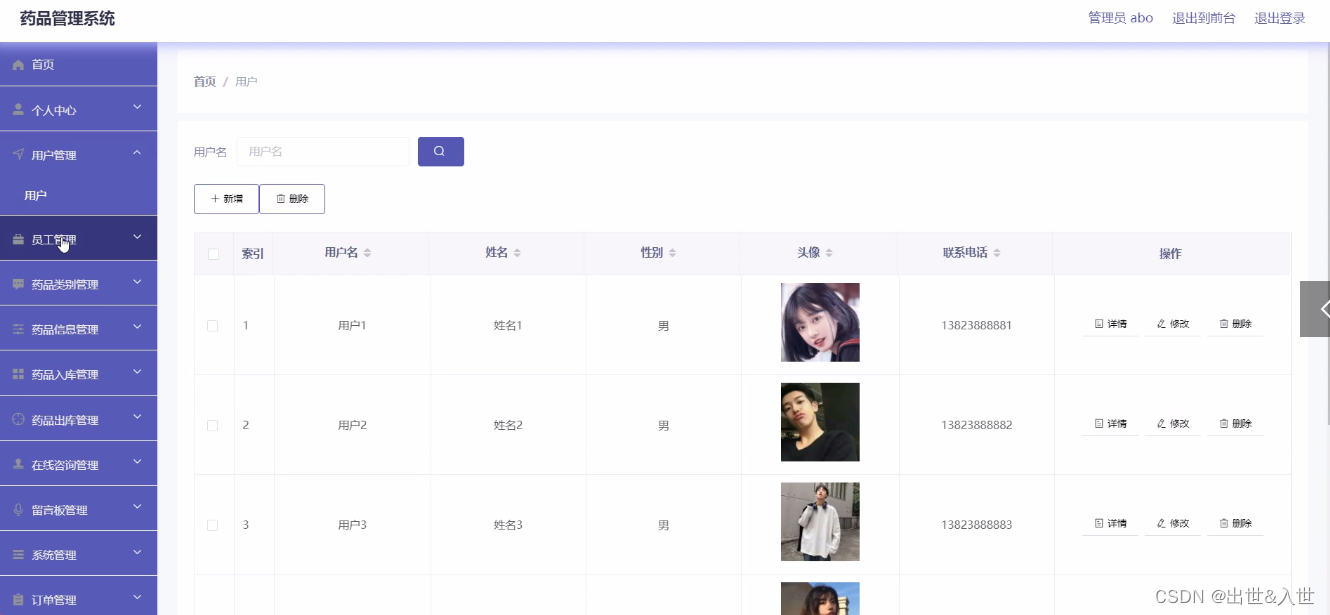Open 系统管理 menu label
Image resolution: width=1330 pixels, height=615 pixels.
click(54, 555)
